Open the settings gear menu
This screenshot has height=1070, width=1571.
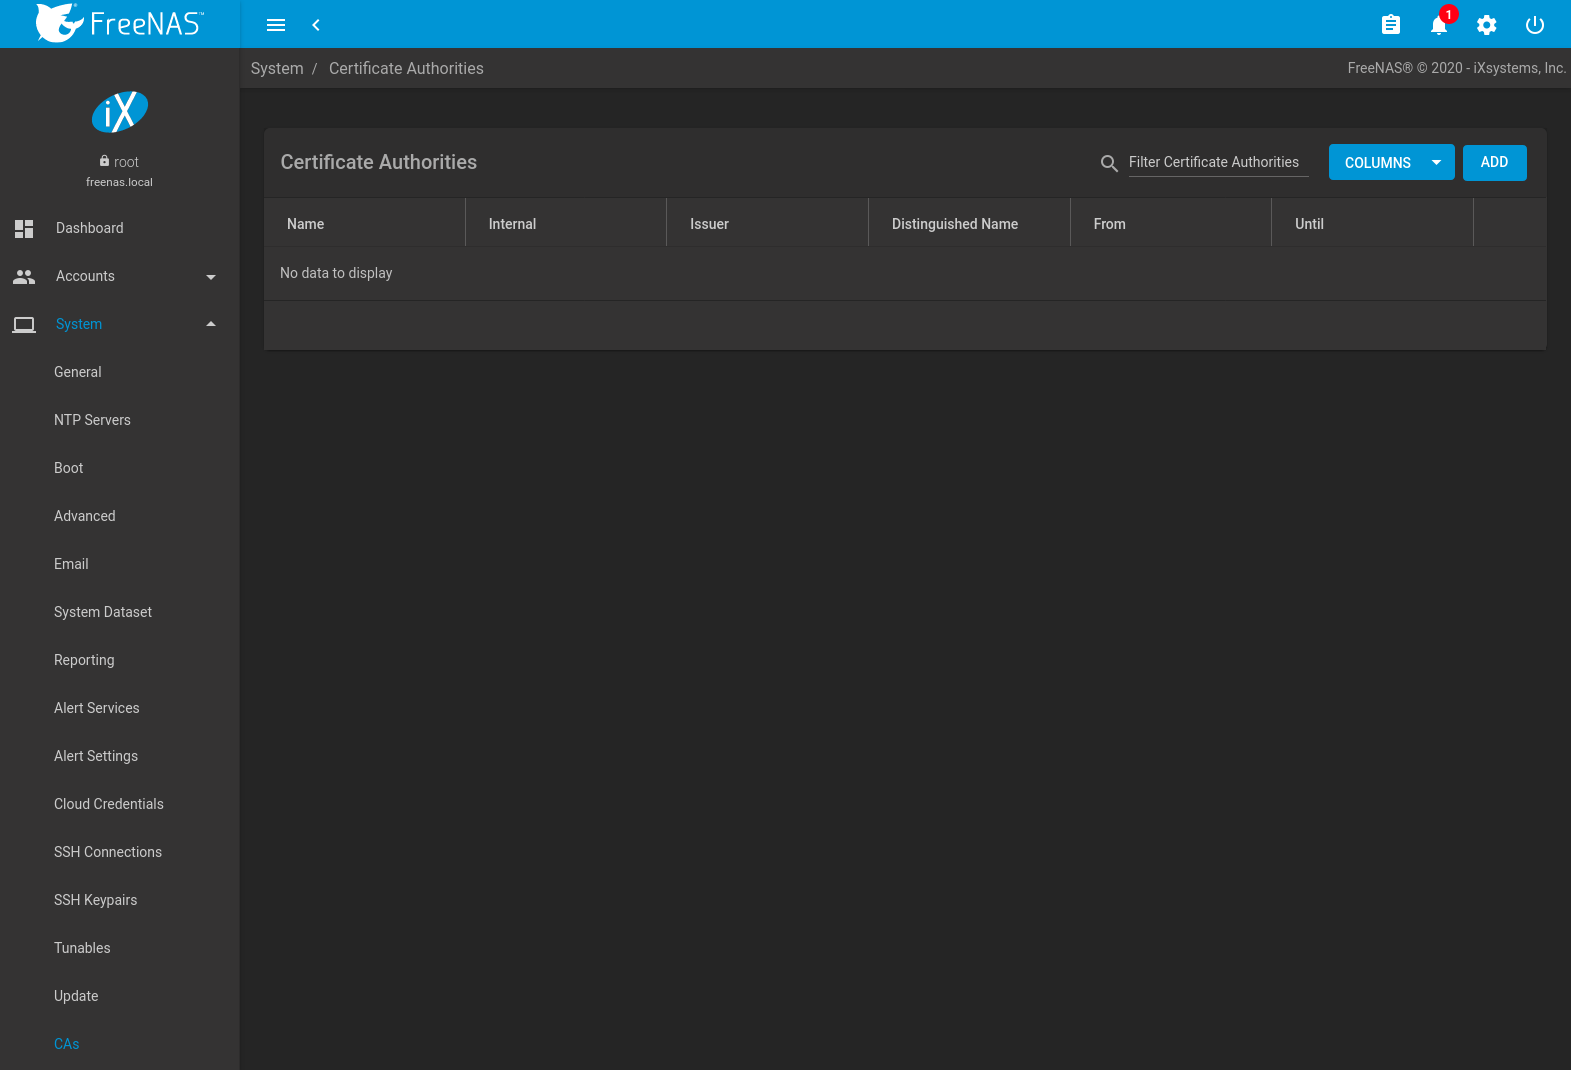(1486, 25)
